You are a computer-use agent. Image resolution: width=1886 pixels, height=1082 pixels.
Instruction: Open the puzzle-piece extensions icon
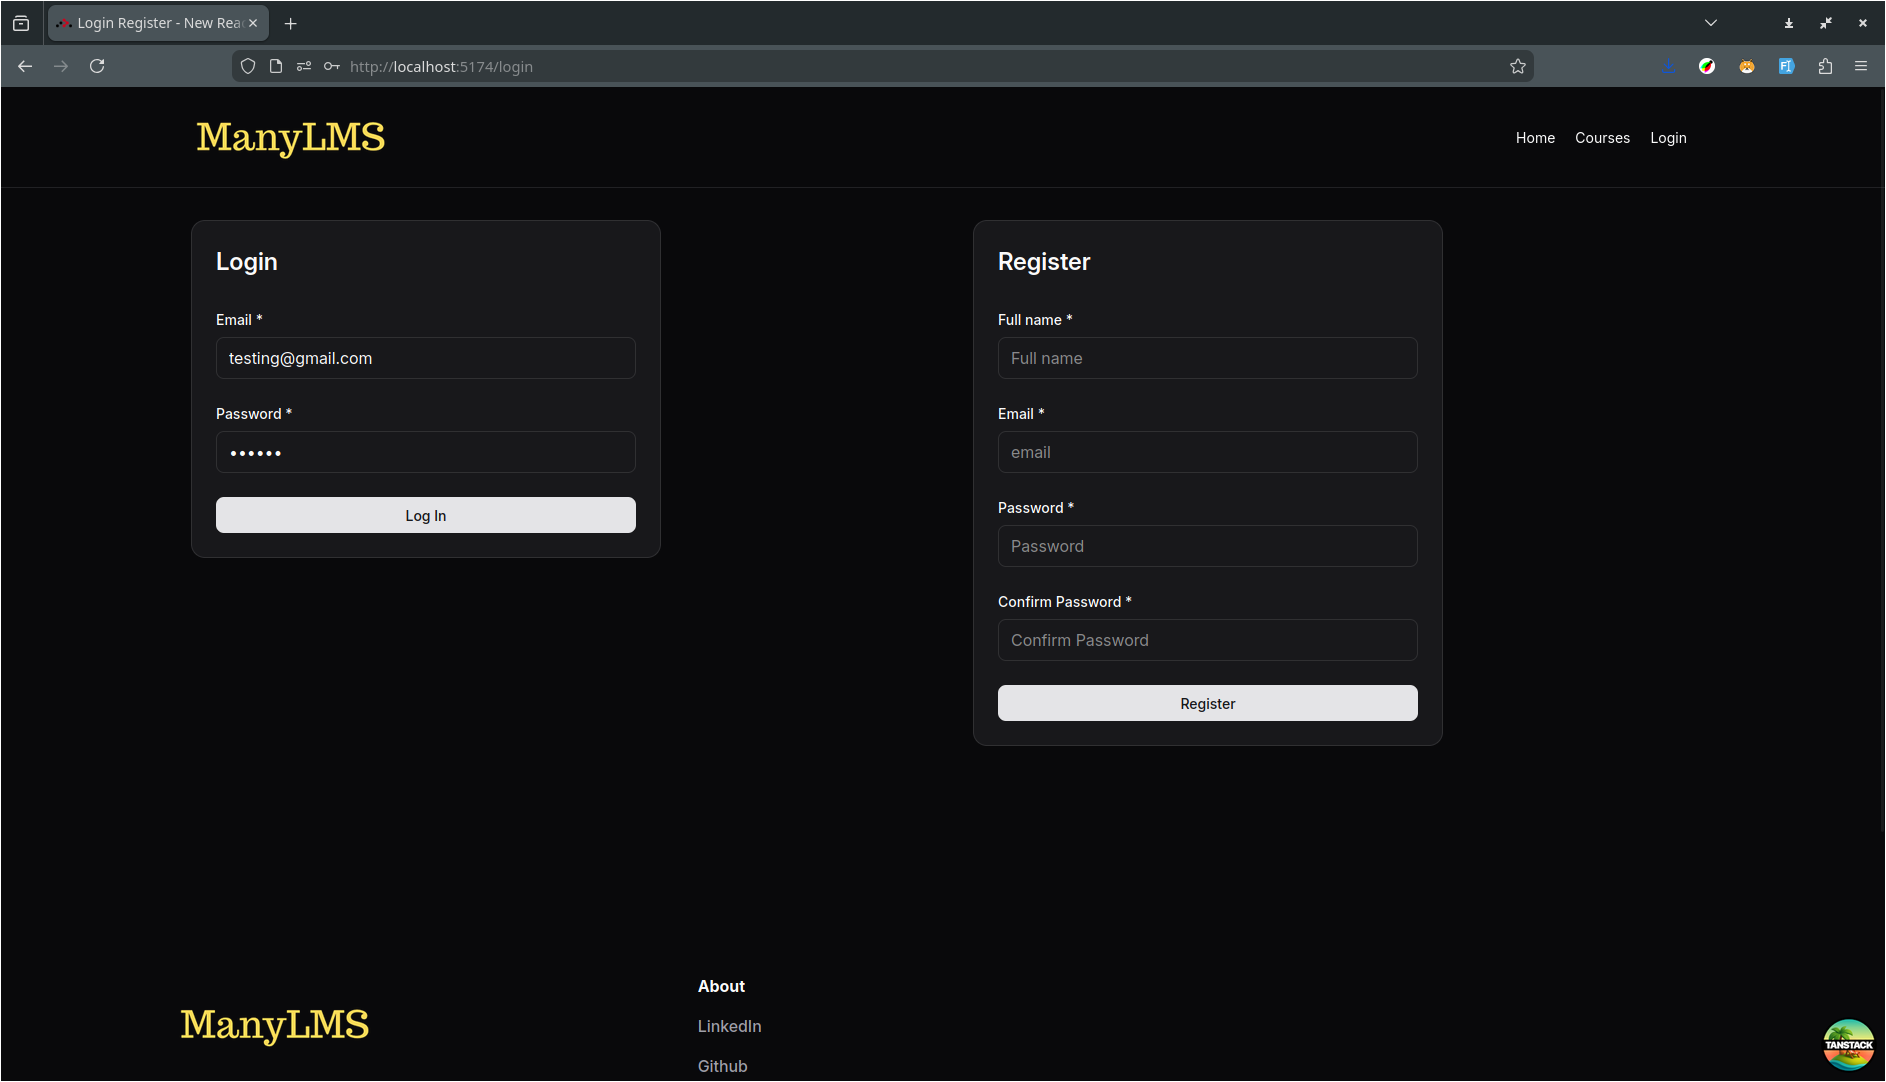[x=1825, y=66]
